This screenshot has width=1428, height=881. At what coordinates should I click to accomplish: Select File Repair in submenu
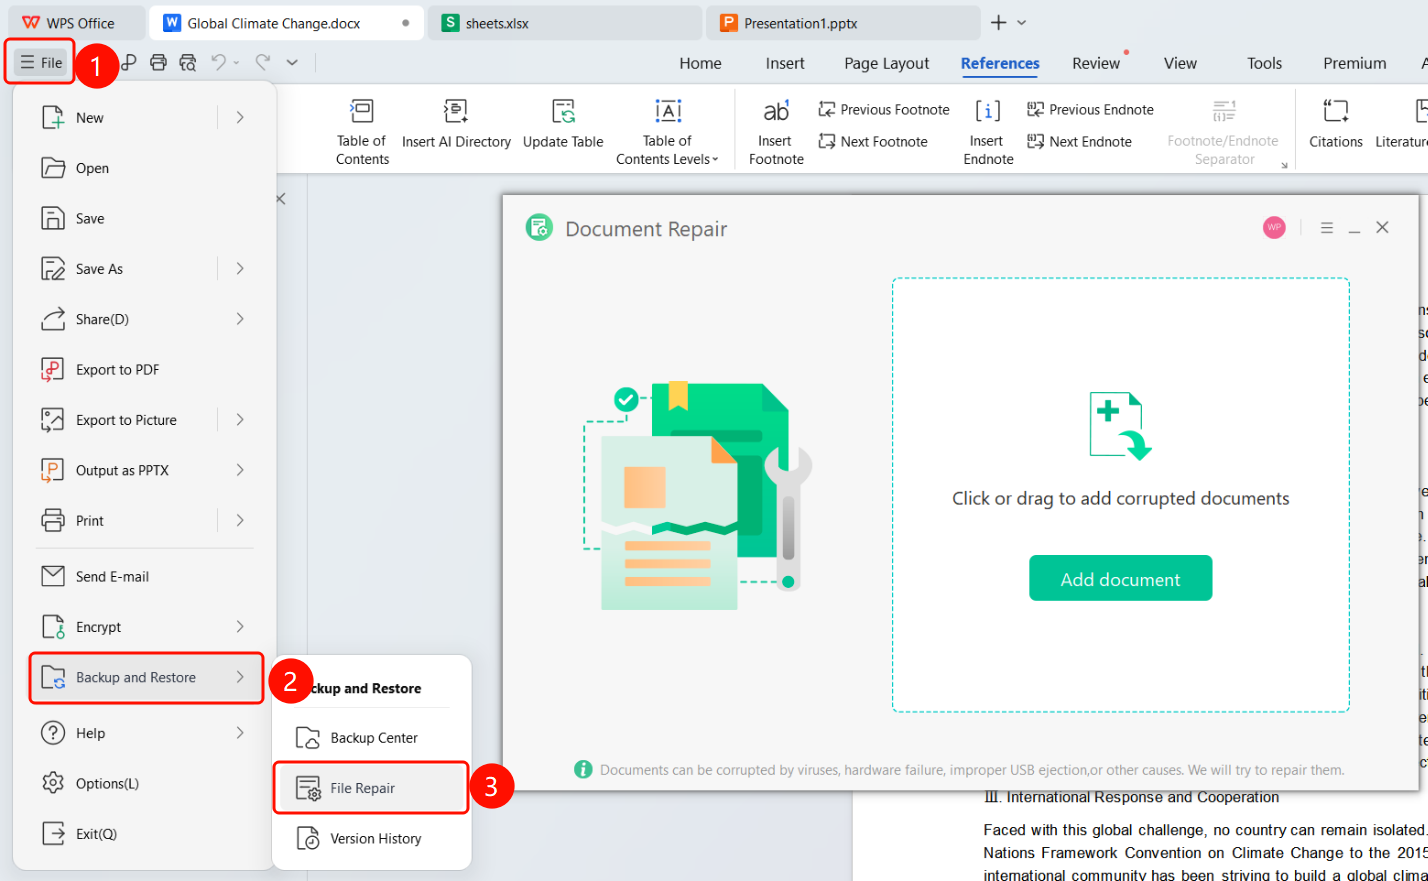click(x=371, y=788)
